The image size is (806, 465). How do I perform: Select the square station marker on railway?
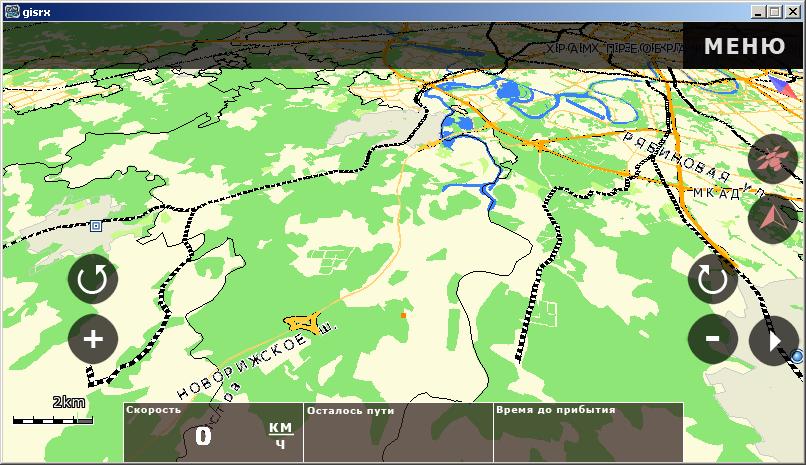96,226
